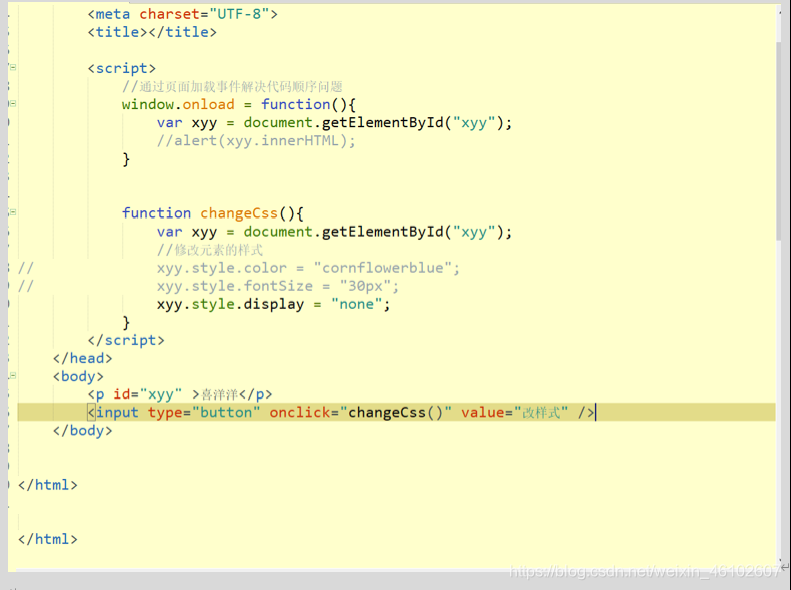Place cursor in the meta charset="UTF-8" line

[183, 14]
